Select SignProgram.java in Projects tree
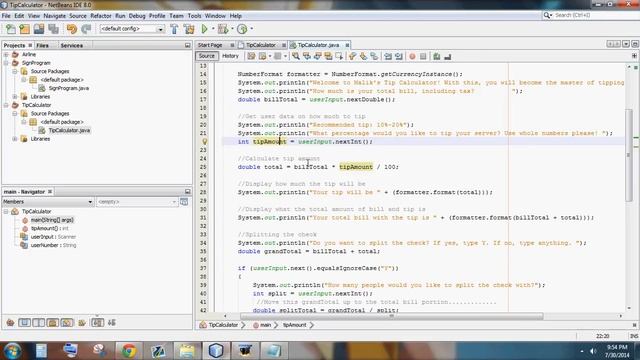This screenshot has height=360, width=640. tap(69, 88)
